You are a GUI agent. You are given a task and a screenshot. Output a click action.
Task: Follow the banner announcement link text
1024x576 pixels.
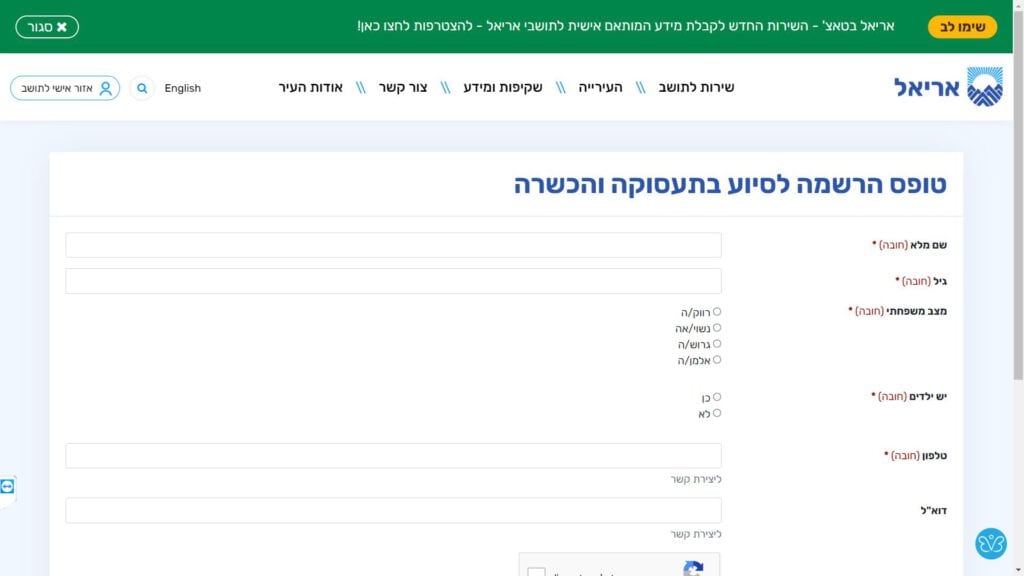626,26
